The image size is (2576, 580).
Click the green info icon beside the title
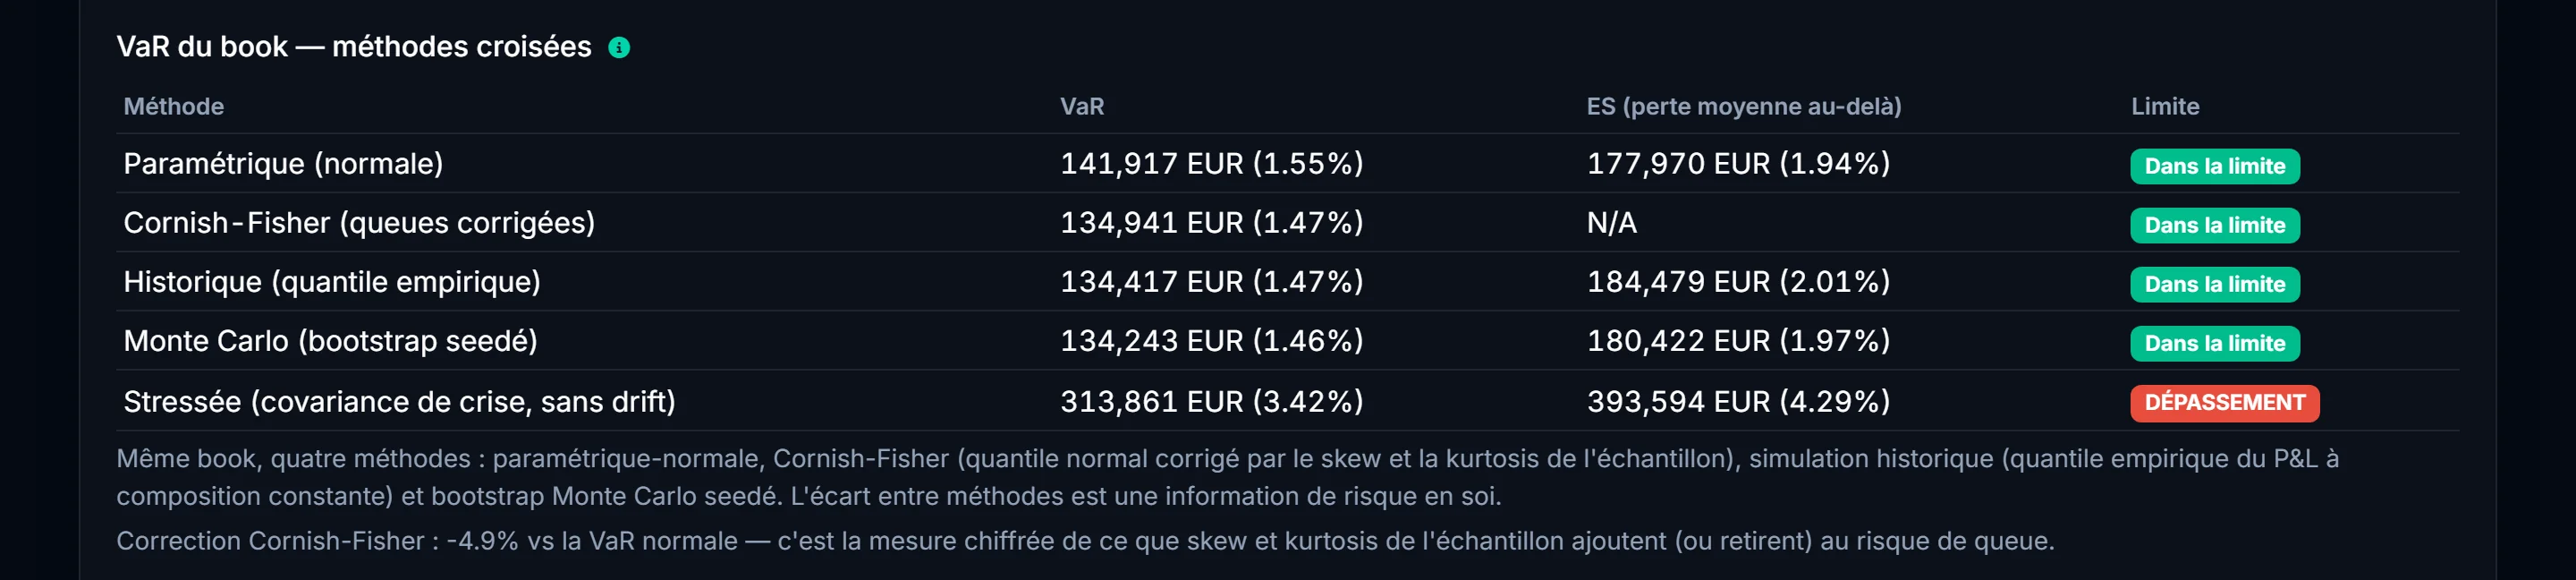coord(619,47)
